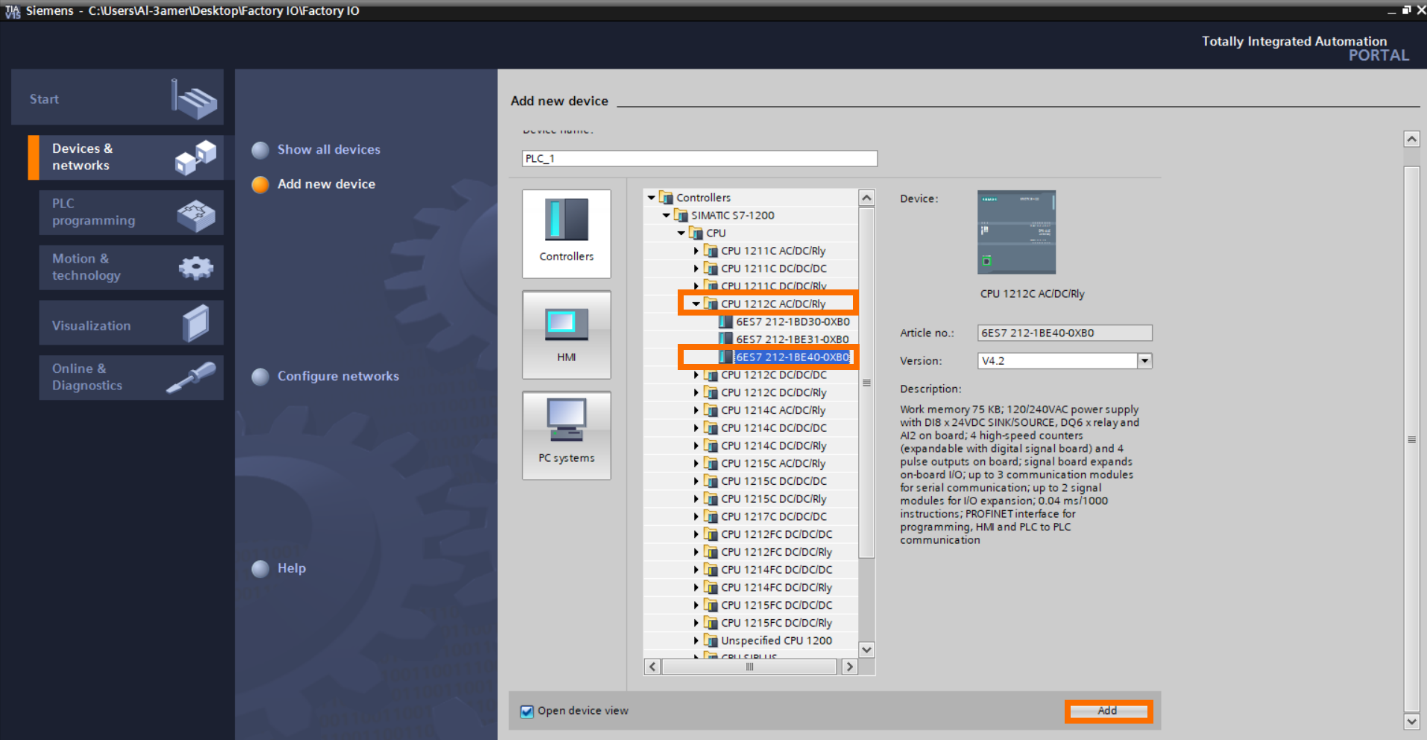Image resolution: width=1427 pixels, height=740 pixels.
Task: Expand CPU 1212FC DC/DC/DC node
Action: pyautogui.click(x=697, y=534)
